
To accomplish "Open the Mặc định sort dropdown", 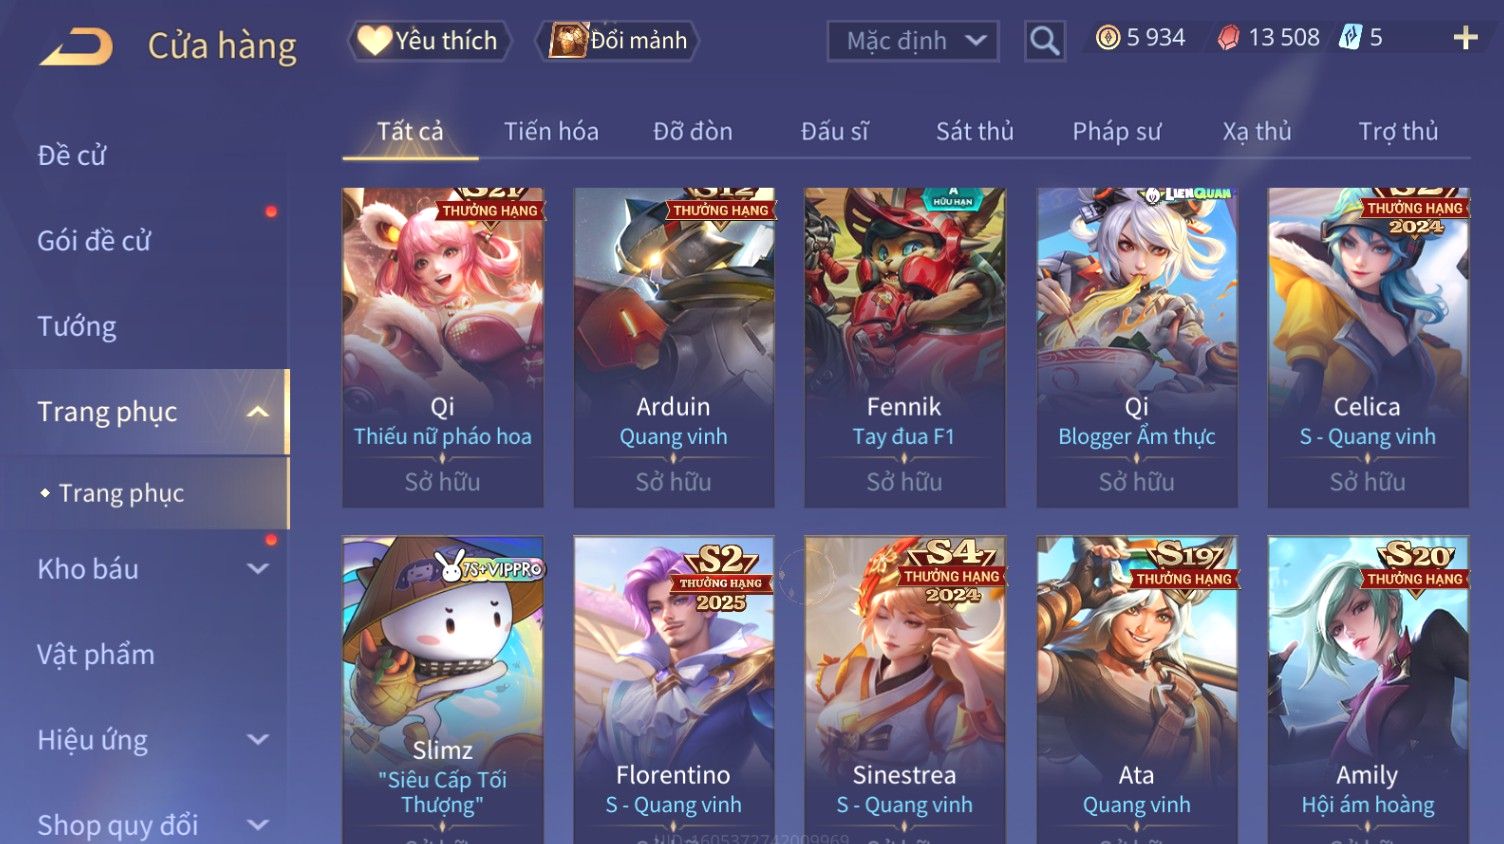I will tap(913, 41).
